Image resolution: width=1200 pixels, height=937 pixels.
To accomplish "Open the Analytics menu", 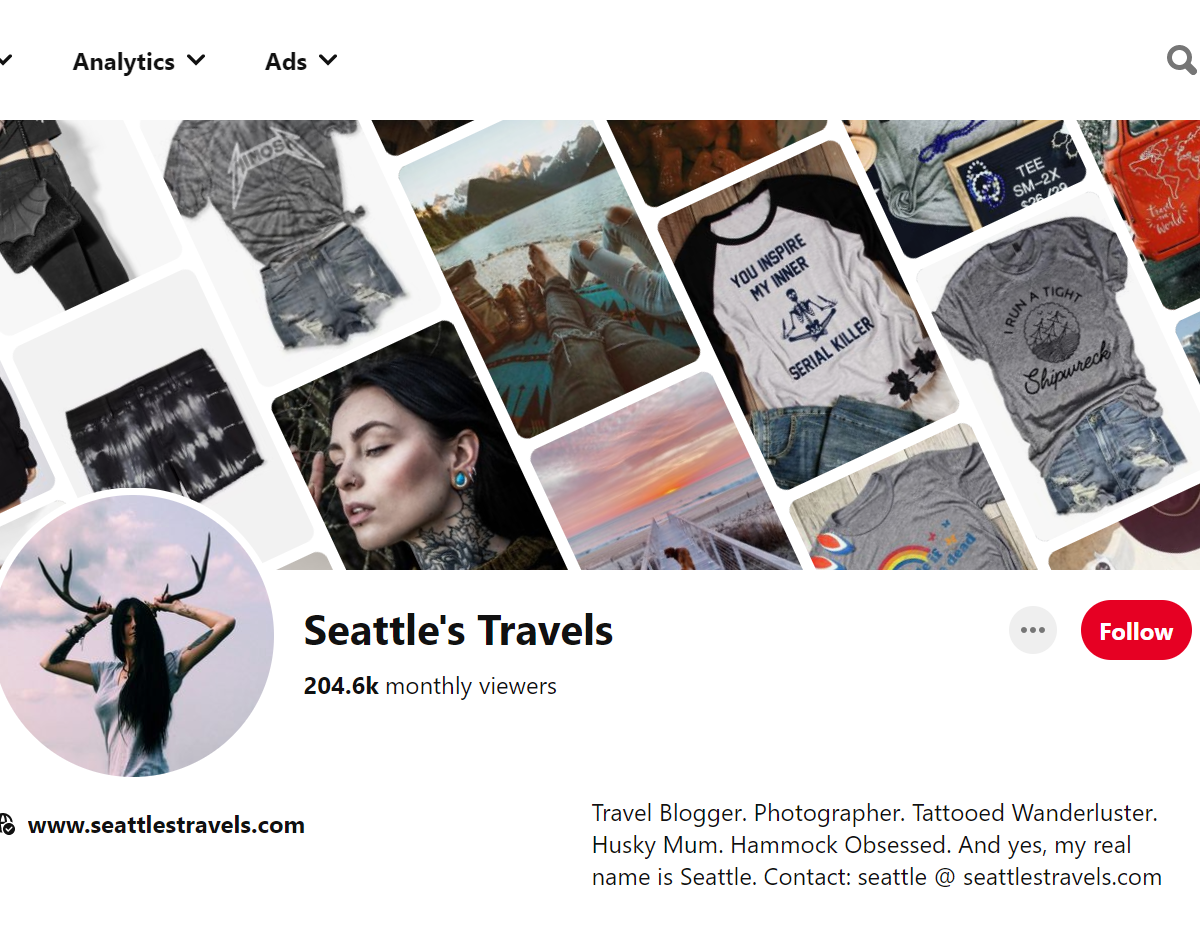I will tap(139, 61).
